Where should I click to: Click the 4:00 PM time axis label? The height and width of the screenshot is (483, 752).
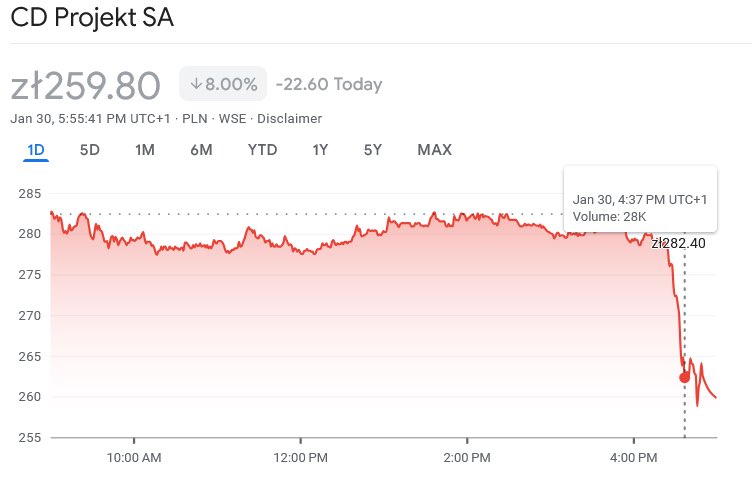(x=634, y=458)
